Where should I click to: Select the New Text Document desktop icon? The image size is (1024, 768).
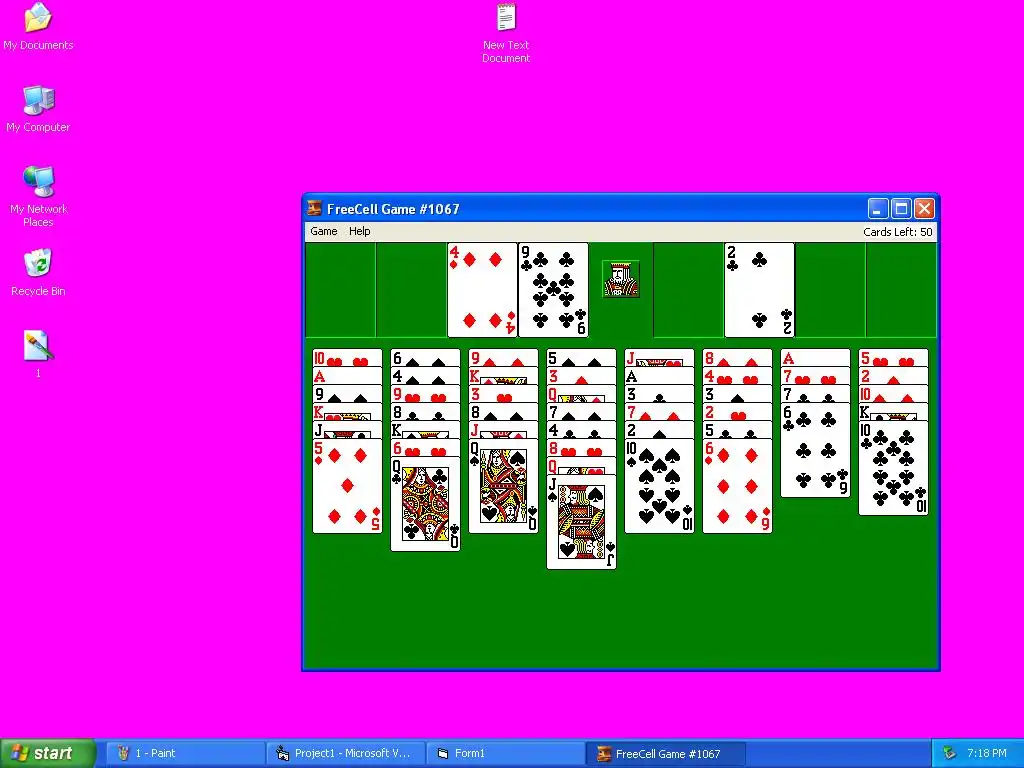click(x=505, y=33)
